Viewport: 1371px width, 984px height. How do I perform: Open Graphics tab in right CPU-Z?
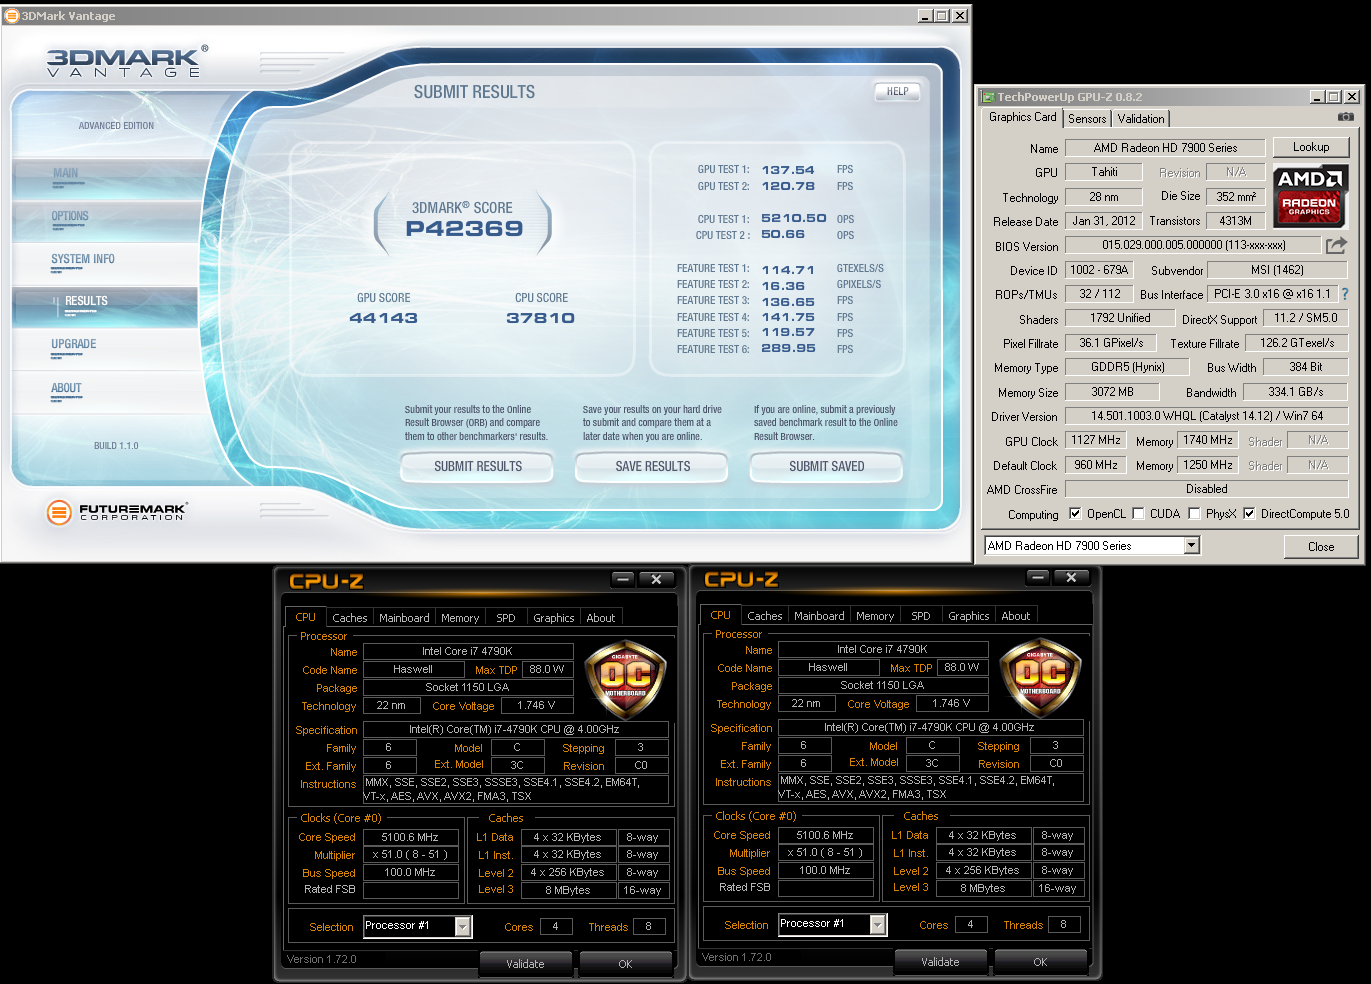tap(968, 616)
